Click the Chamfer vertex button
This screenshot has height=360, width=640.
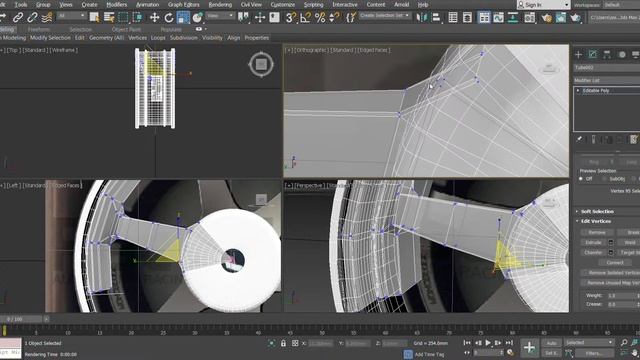click(593, 252)
